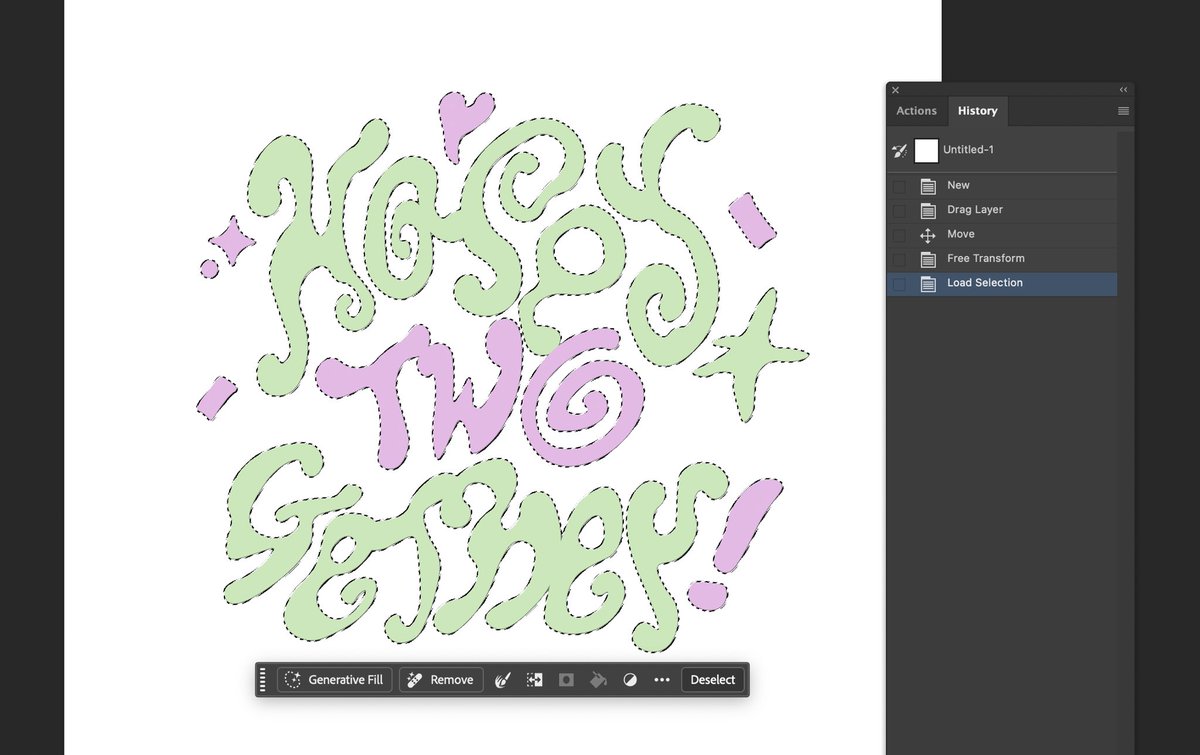Viewport: 1200px width, 755px height.
Task: Switch to the History tab
Action: tap(977, 111)
